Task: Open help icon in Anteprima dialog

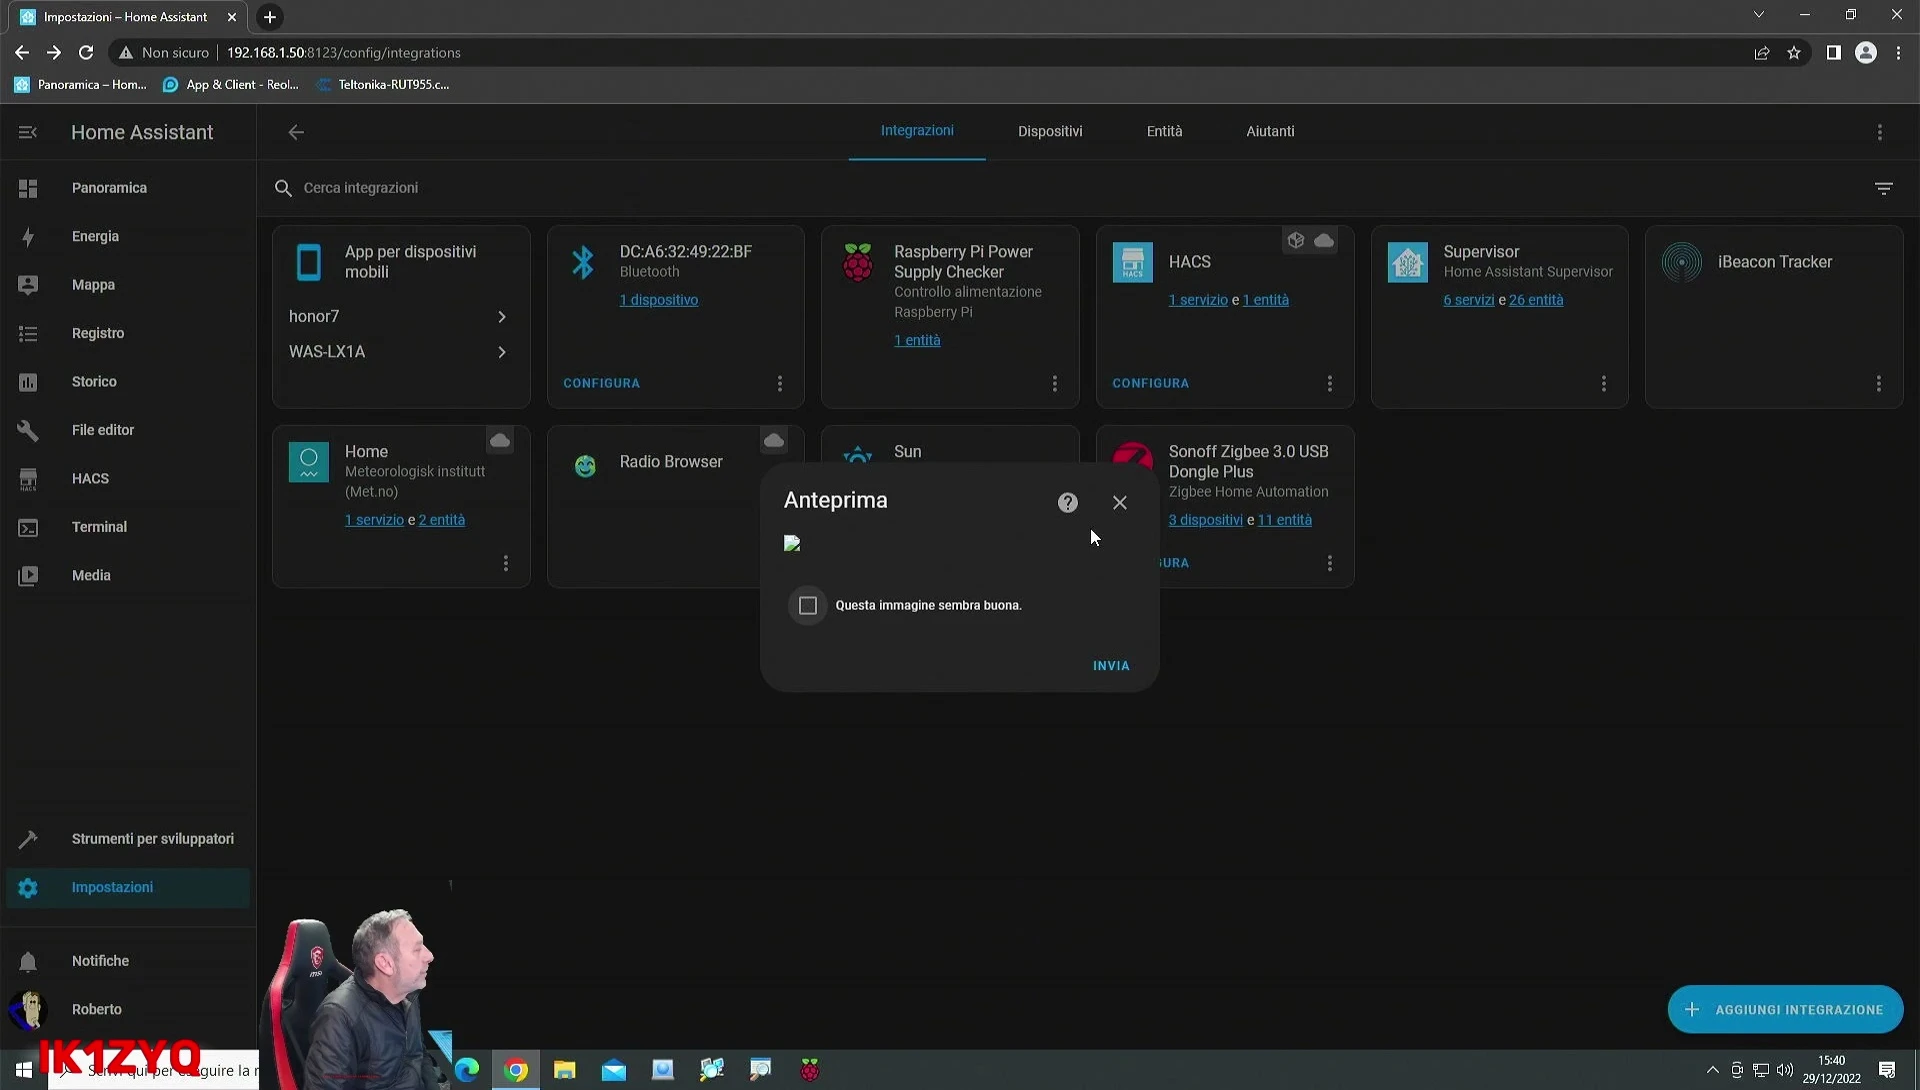Action: tap(1068, 503)
